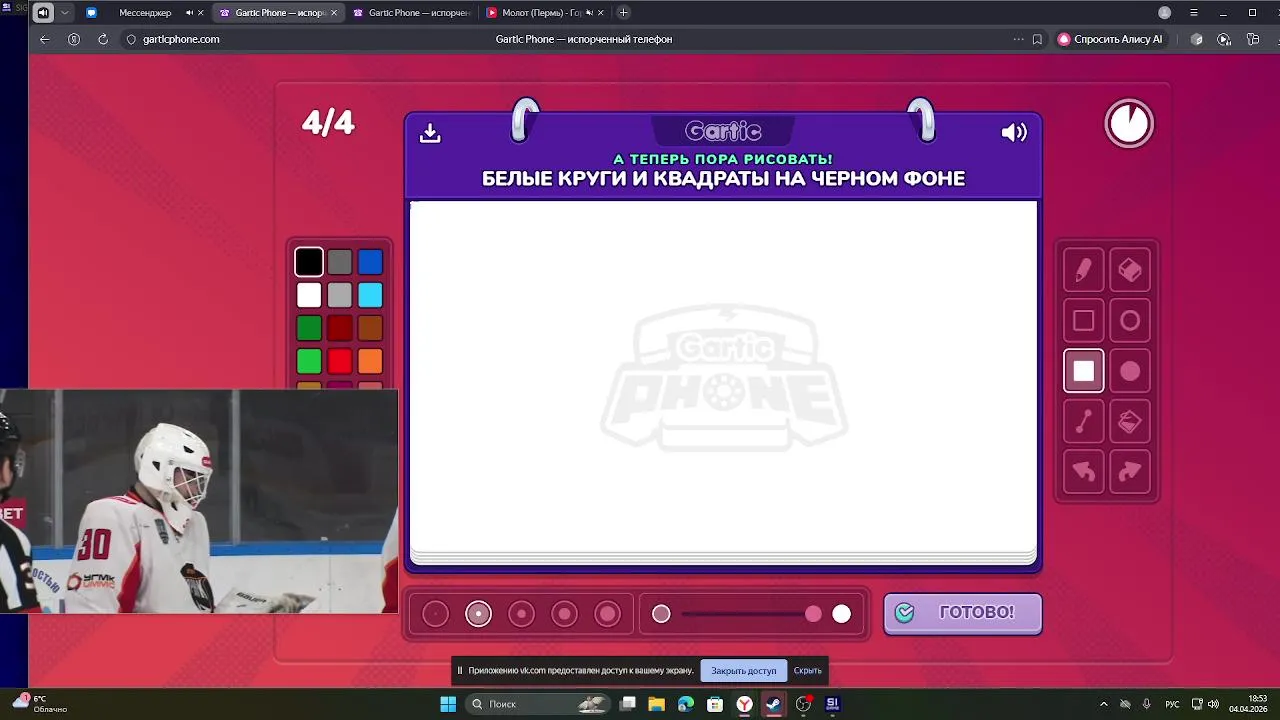Image resolution: width=1280 pixels, height=720 pixels.
Task: Mute game sound with the speaker icon
Action: point(1014,132)
